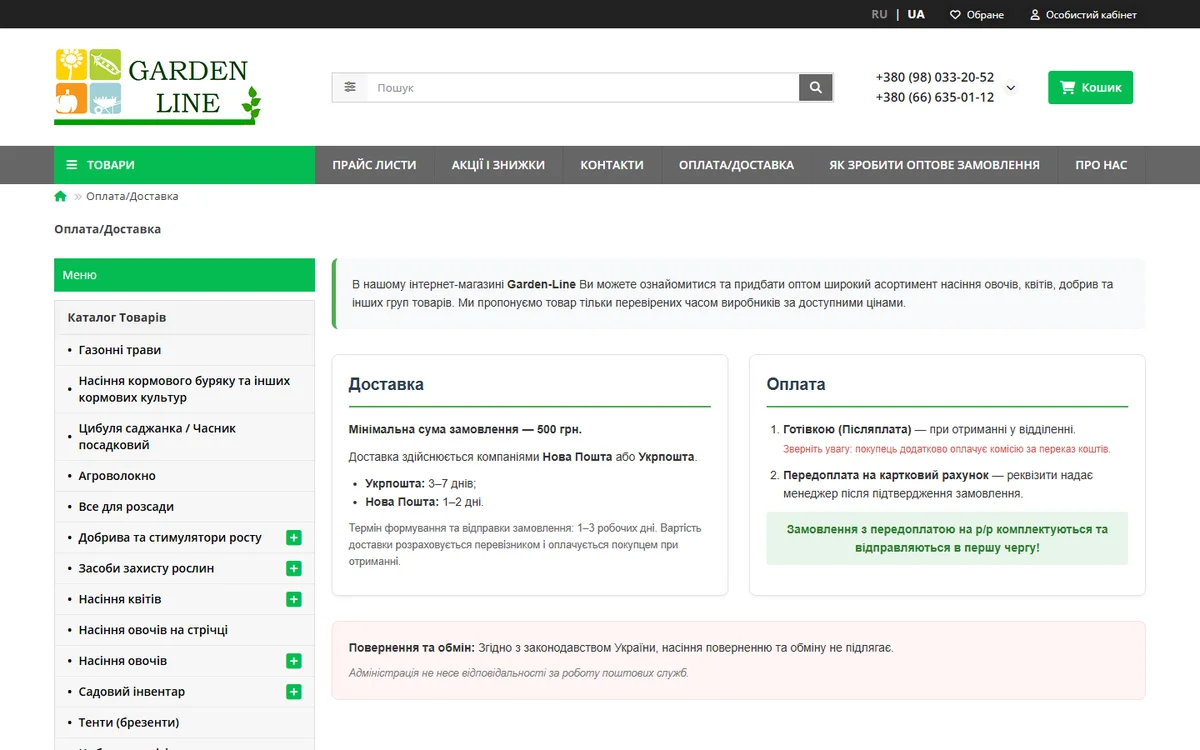Viewport: 1200px width, 750px height.
Task: Open Газонні трави category
Action: pos(120,350)
